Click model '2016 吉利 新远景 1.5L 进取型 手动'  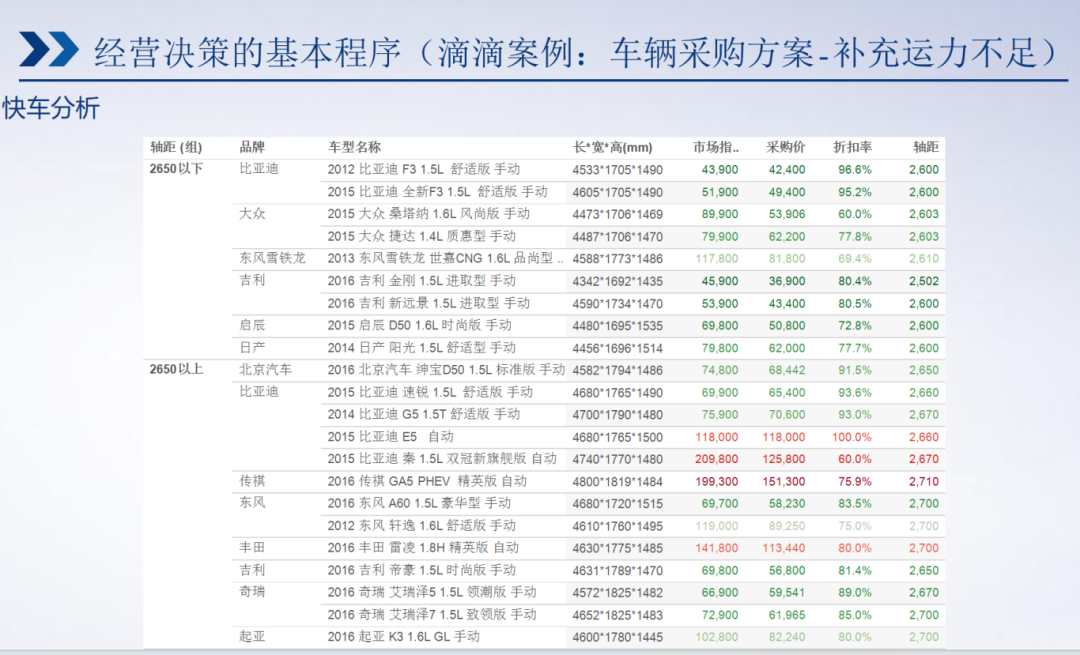[428, 303]
